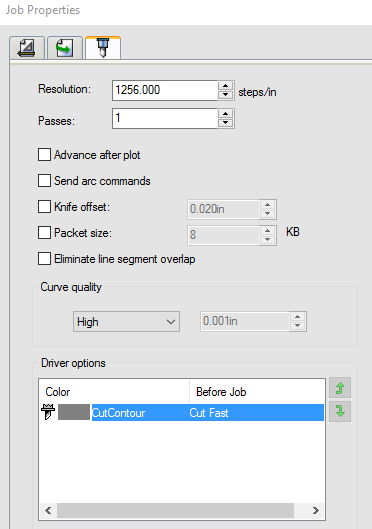The width and height of the screenshot is (372, 529).
Task: Click the gray CutContour color swatch
Action: [74, 412]
